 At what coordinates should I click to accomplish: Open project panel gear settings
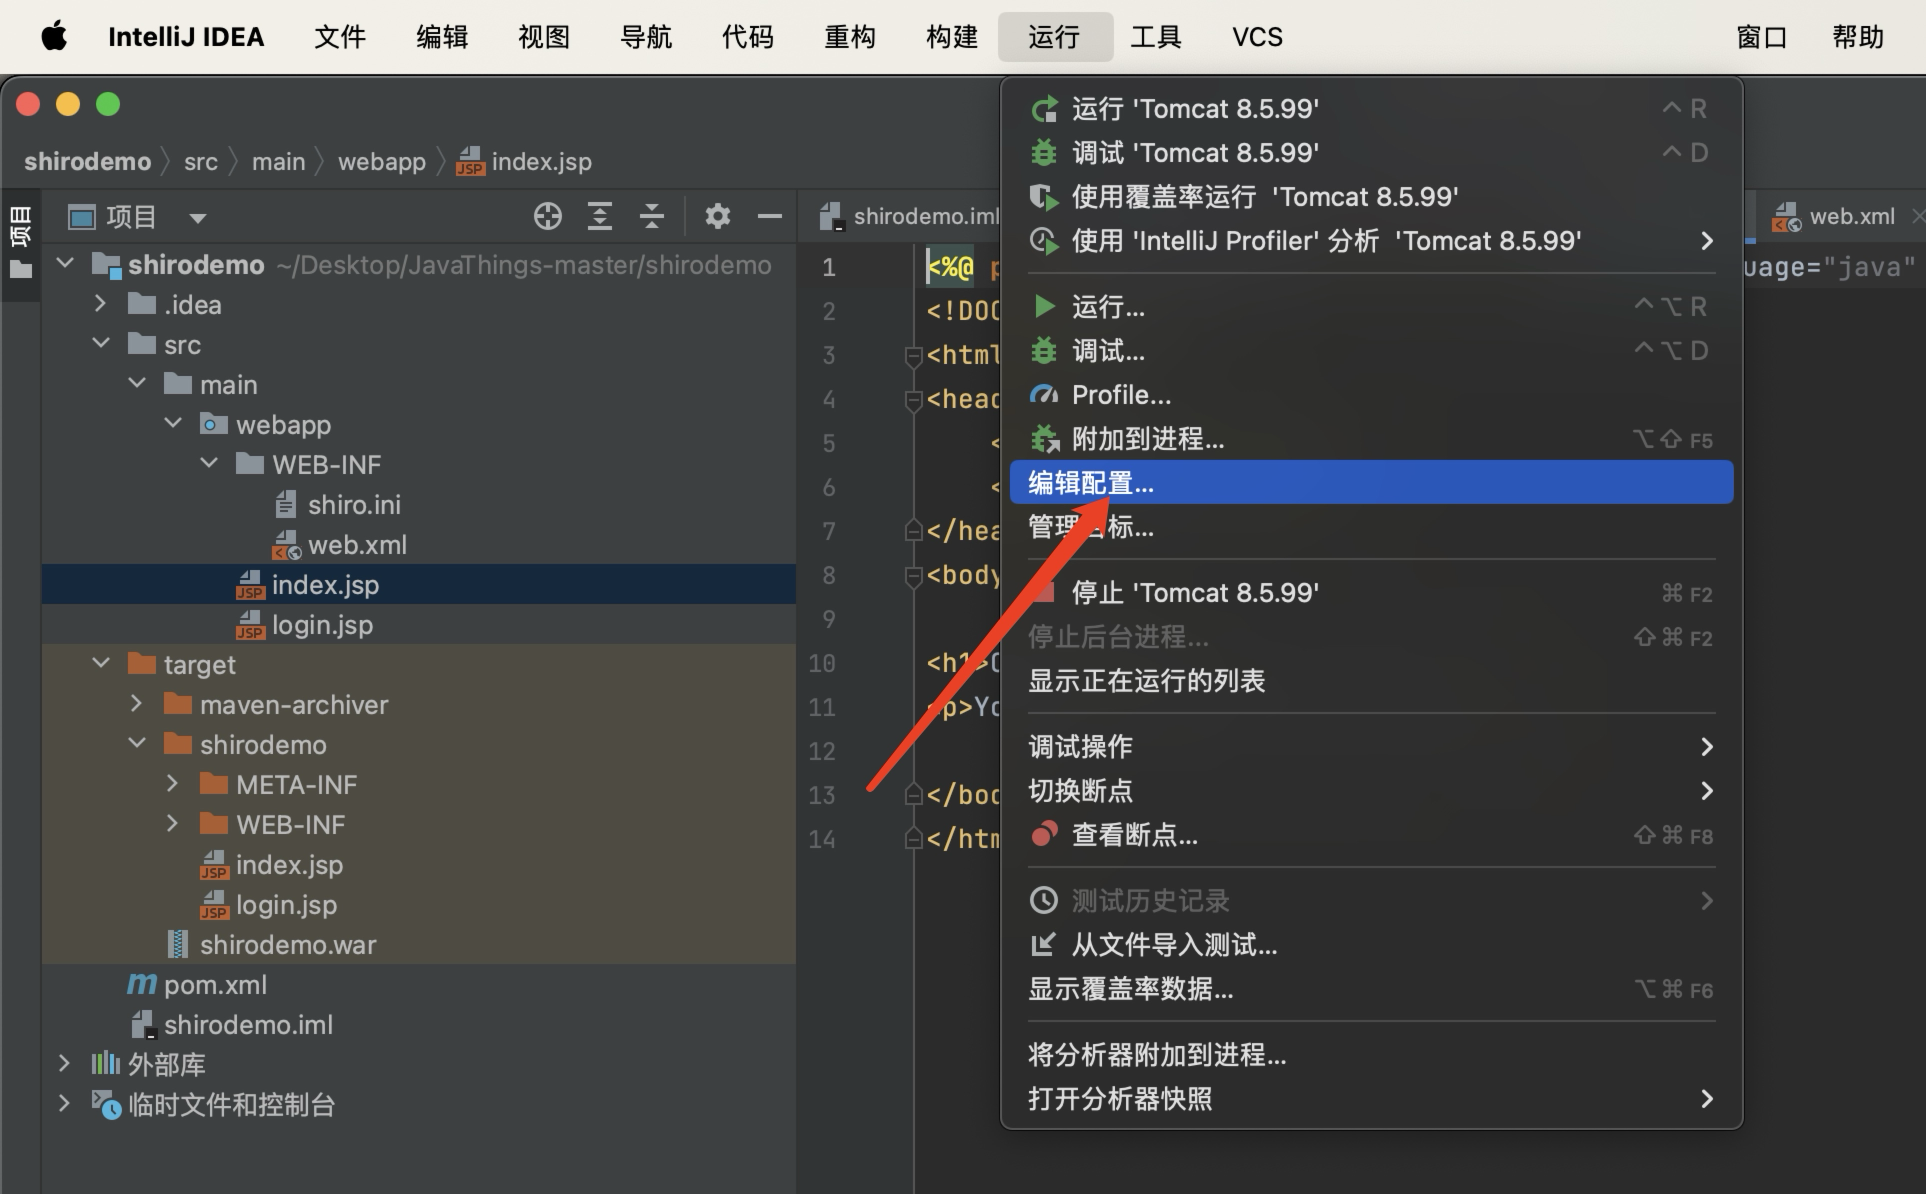[x=718, y=216]
